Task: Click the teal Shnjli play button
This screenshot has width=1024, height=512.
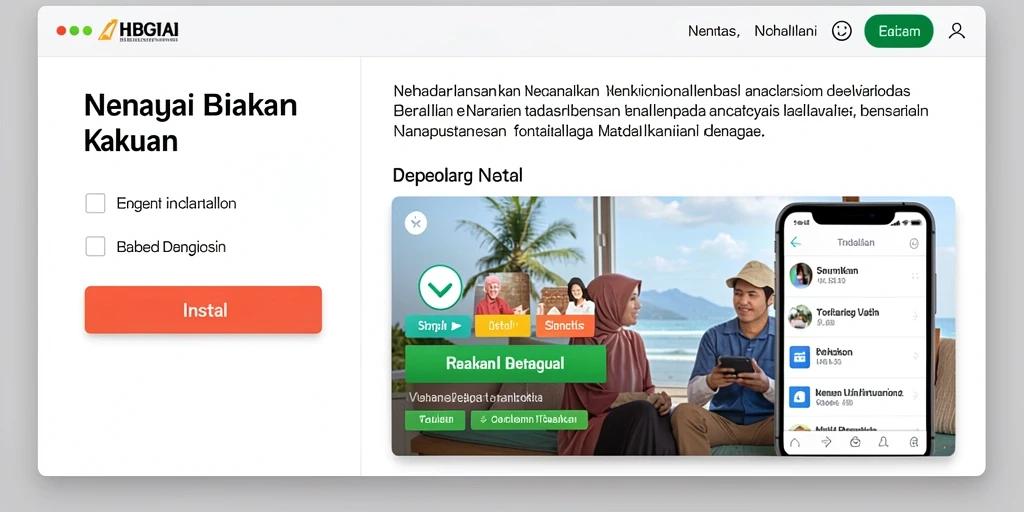Action: (x=438, y=326)
